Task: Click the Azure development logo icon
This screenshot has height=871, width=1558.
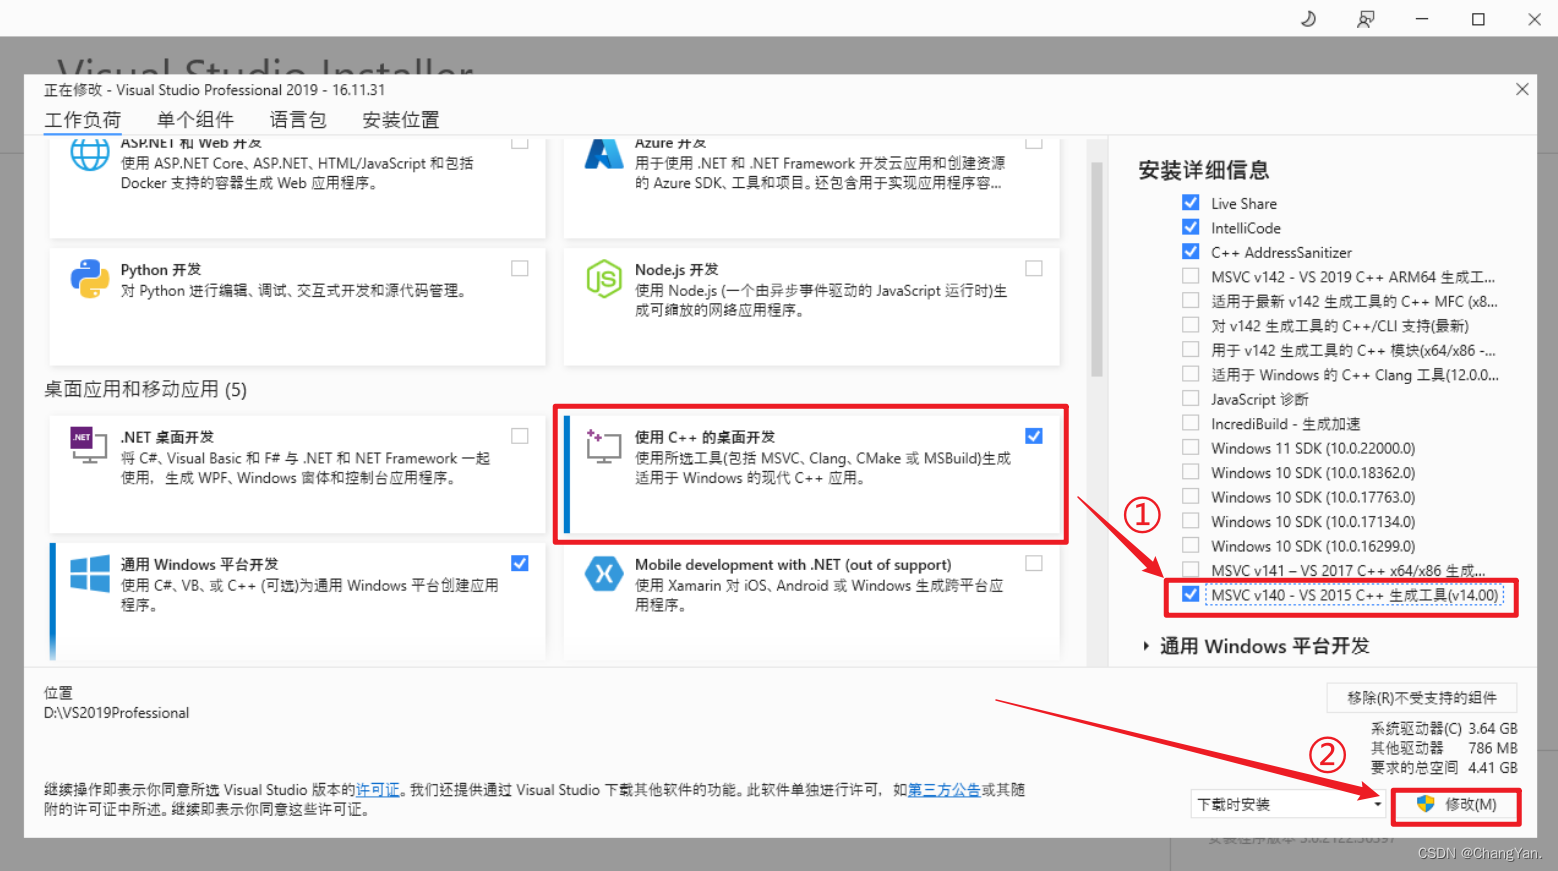Action: click(x=604, y=154)
